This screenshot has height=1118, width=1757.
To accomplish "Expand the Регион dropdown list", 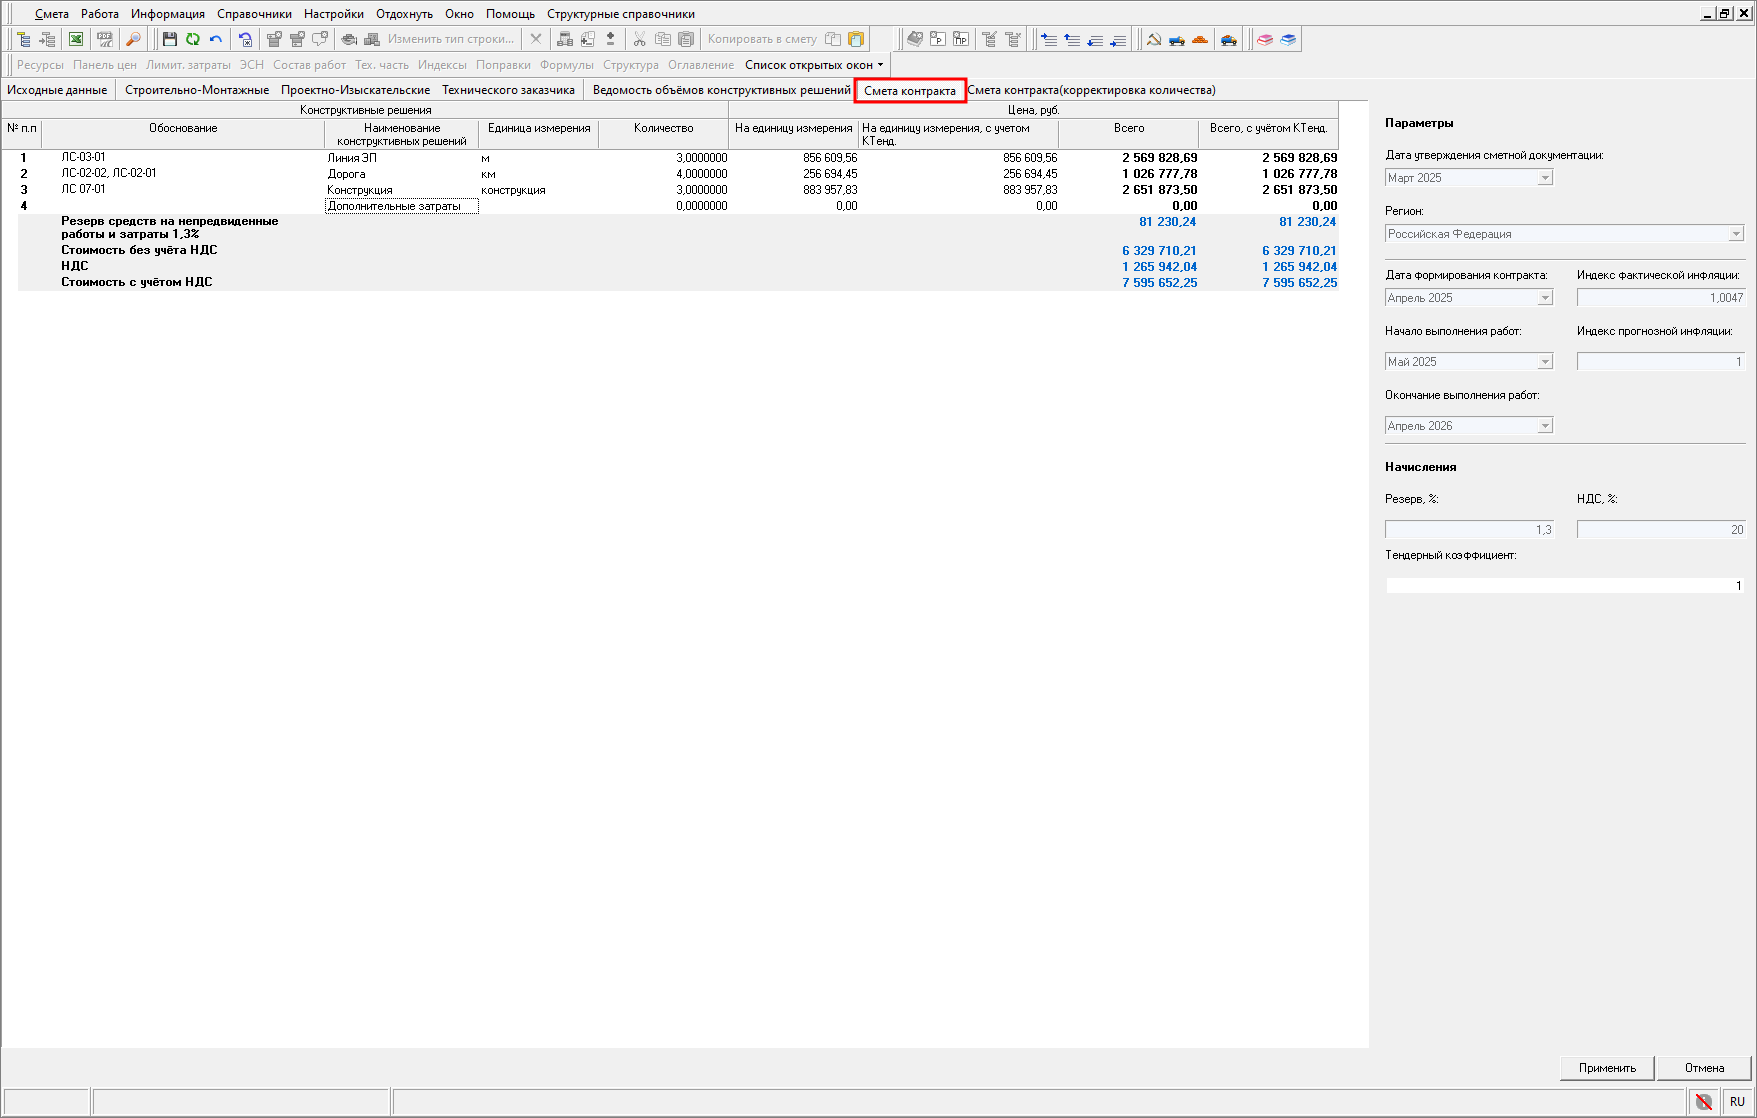I will pyautogui.click(x=1735, y=234).
